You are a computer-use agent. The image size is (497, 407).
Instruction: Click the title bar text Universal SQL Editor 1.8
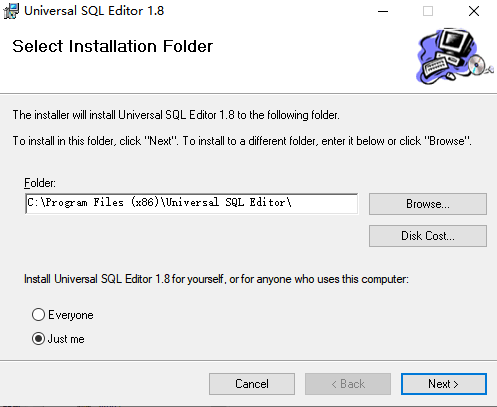tap(94, 11)
